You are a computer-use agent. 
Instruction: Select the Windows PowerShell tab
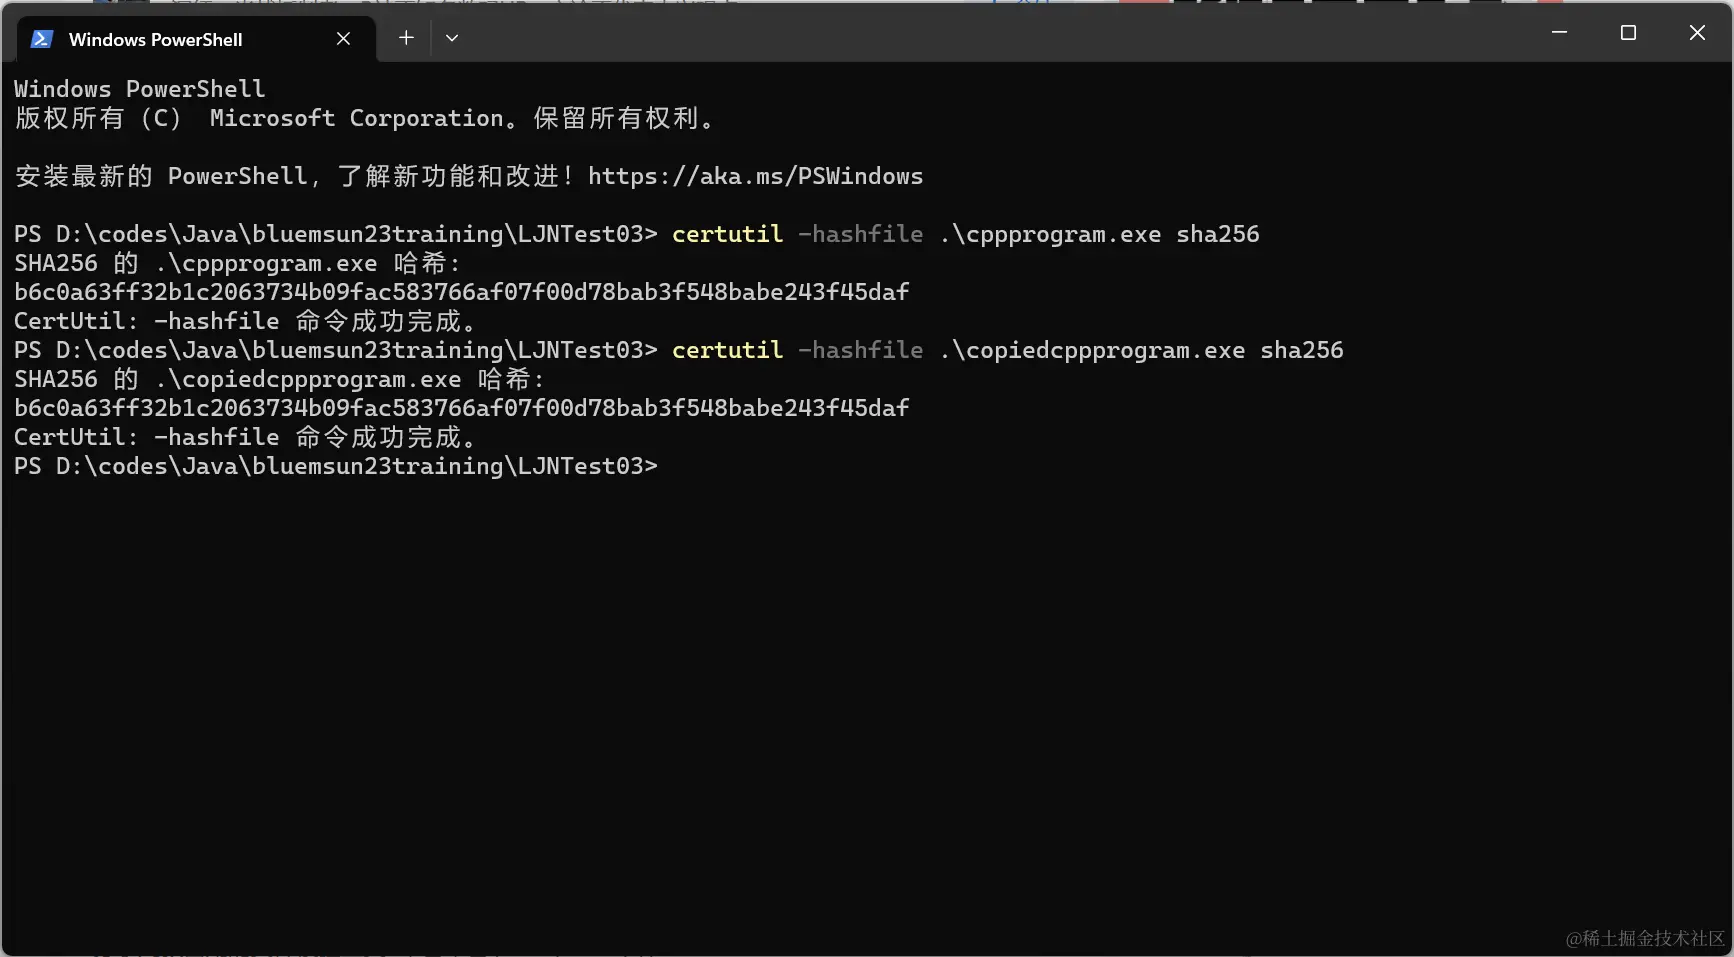[x=155, y=39]
